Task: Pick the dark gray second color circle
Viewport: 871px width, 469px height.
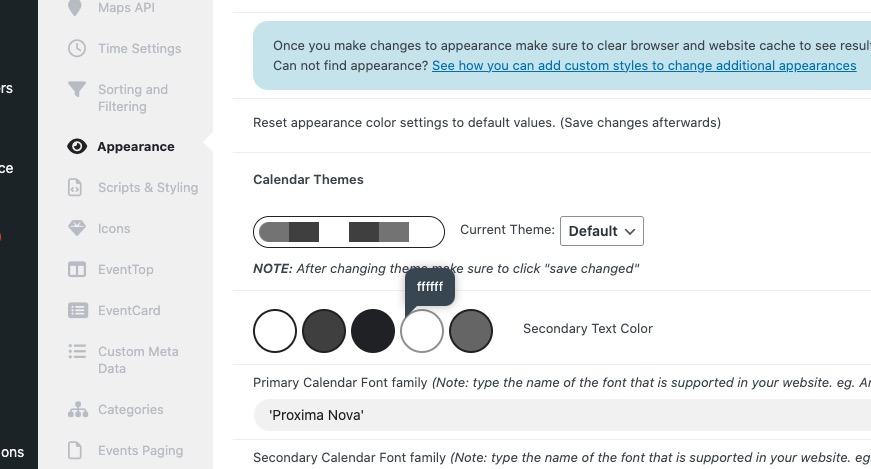Action: click(x=324, y=331)
